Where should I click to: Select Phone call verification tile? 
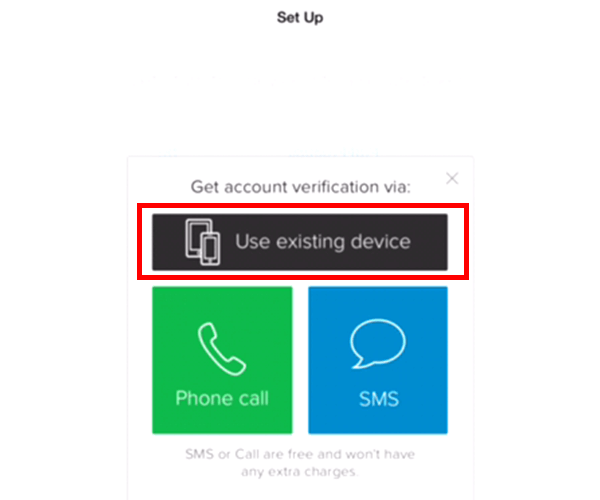tap(222, 360)
